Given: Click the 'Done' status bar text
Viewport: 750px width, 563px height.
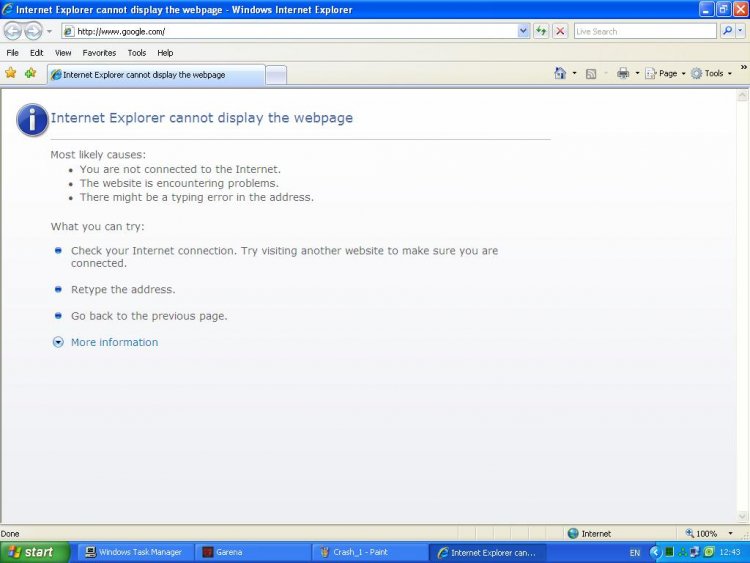Looking at the screenshot, I should pyautogui.click(x=10, y=533).
